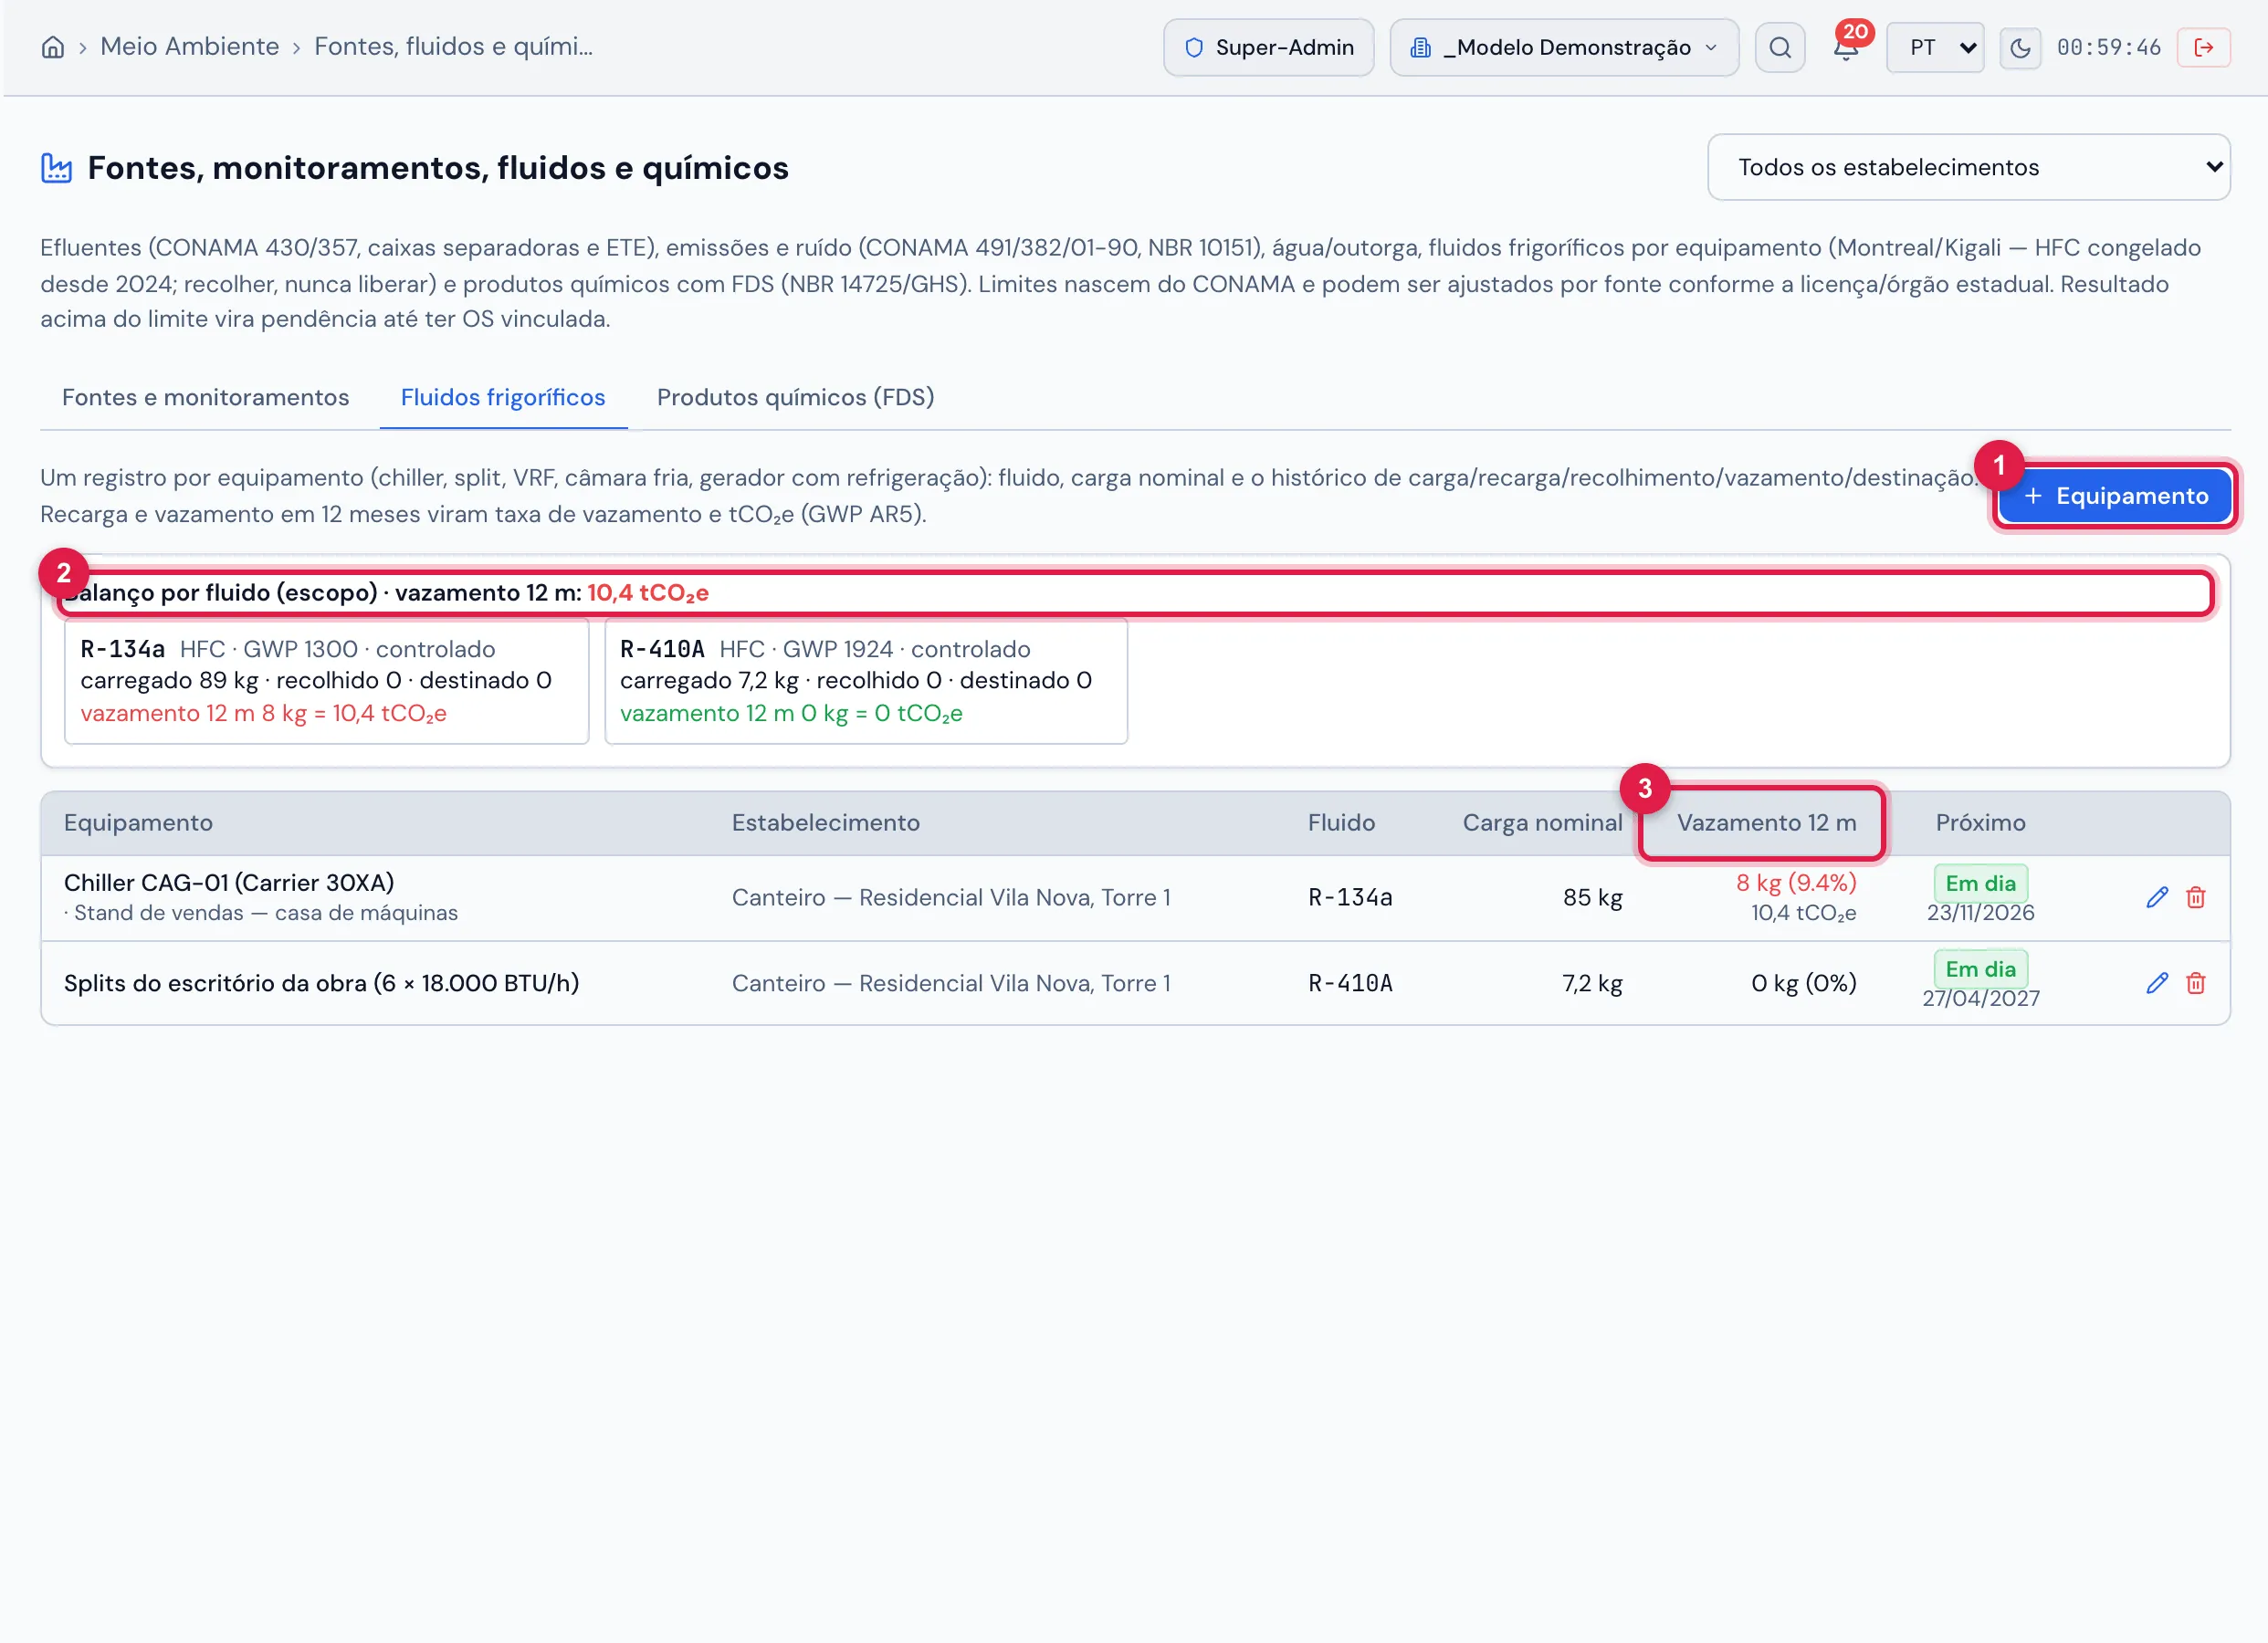Image resolution: width=2268 pixels, height=1643 pixels.
Task: Open the Super-Admin role button
Action: [1268, 47]
